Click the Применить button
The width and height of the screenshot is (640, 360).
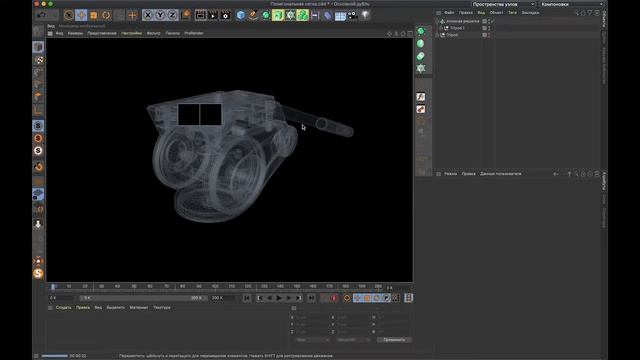click(x=394, y=340)
